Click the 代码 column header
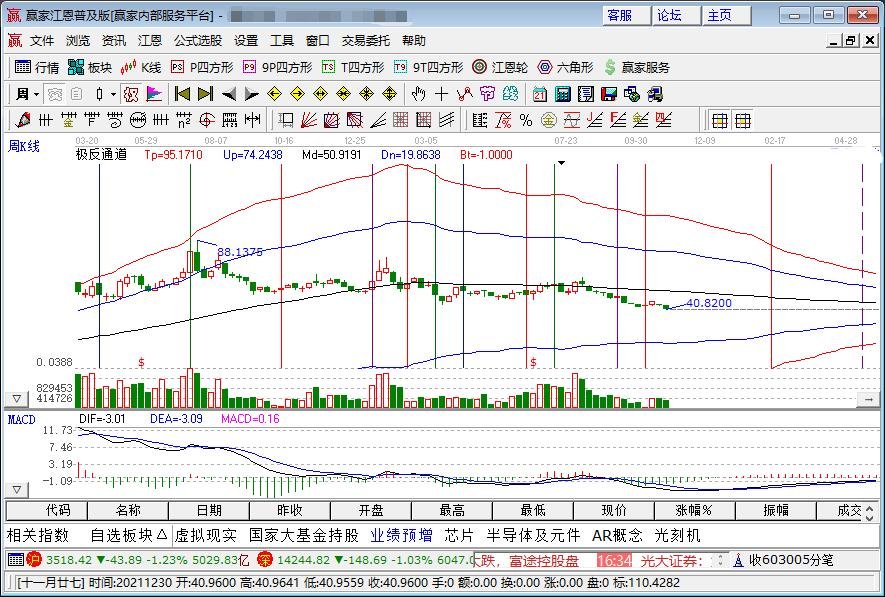885x597 pixels. [47, 511]
